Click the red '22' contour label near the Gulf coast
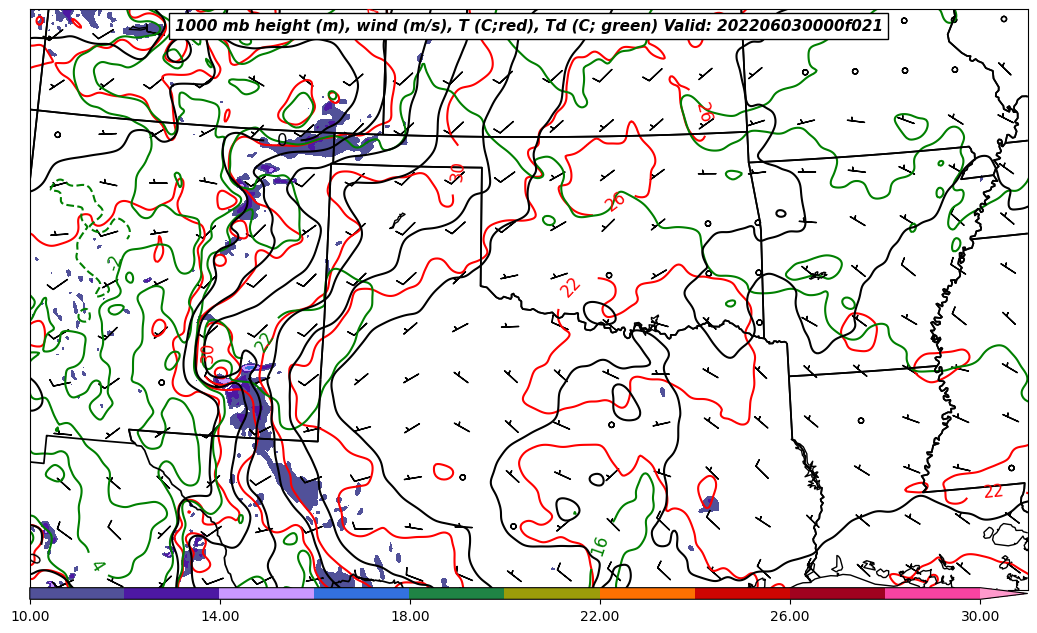 point(993,491)
